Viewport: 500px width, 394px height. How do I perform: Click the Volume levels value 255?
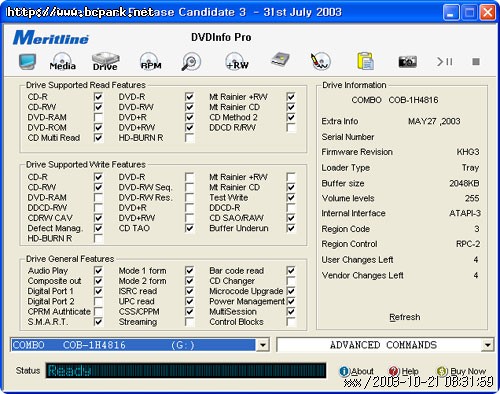tap(472, 198)
